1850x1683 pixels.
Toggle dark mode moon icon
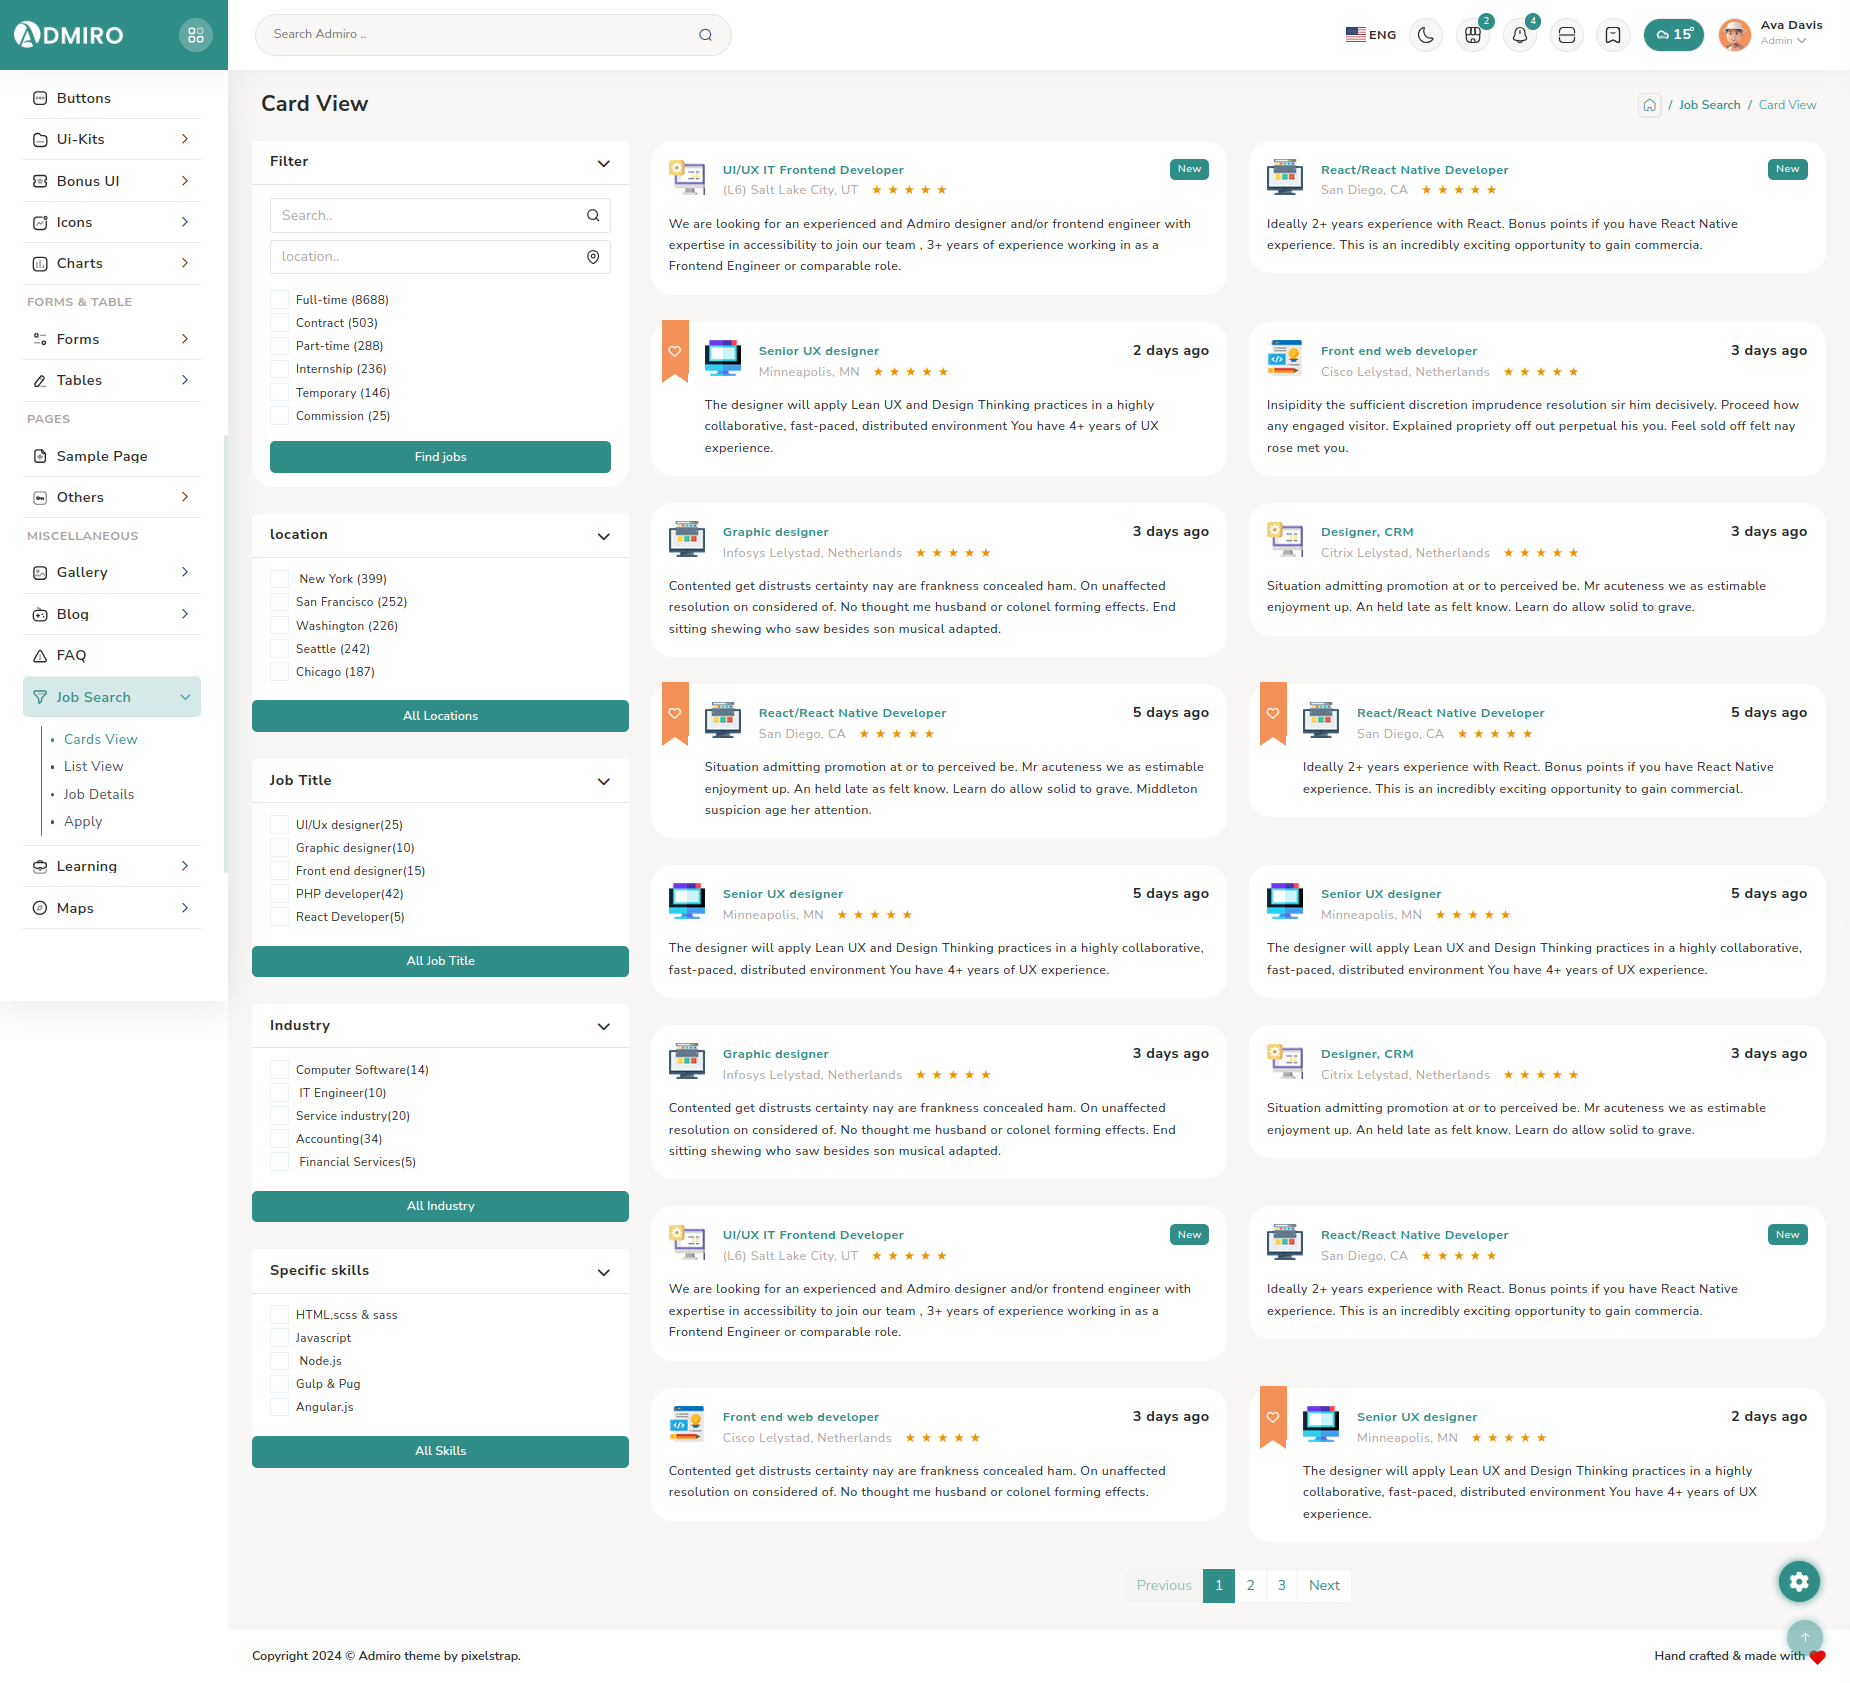click(1425, 35)
